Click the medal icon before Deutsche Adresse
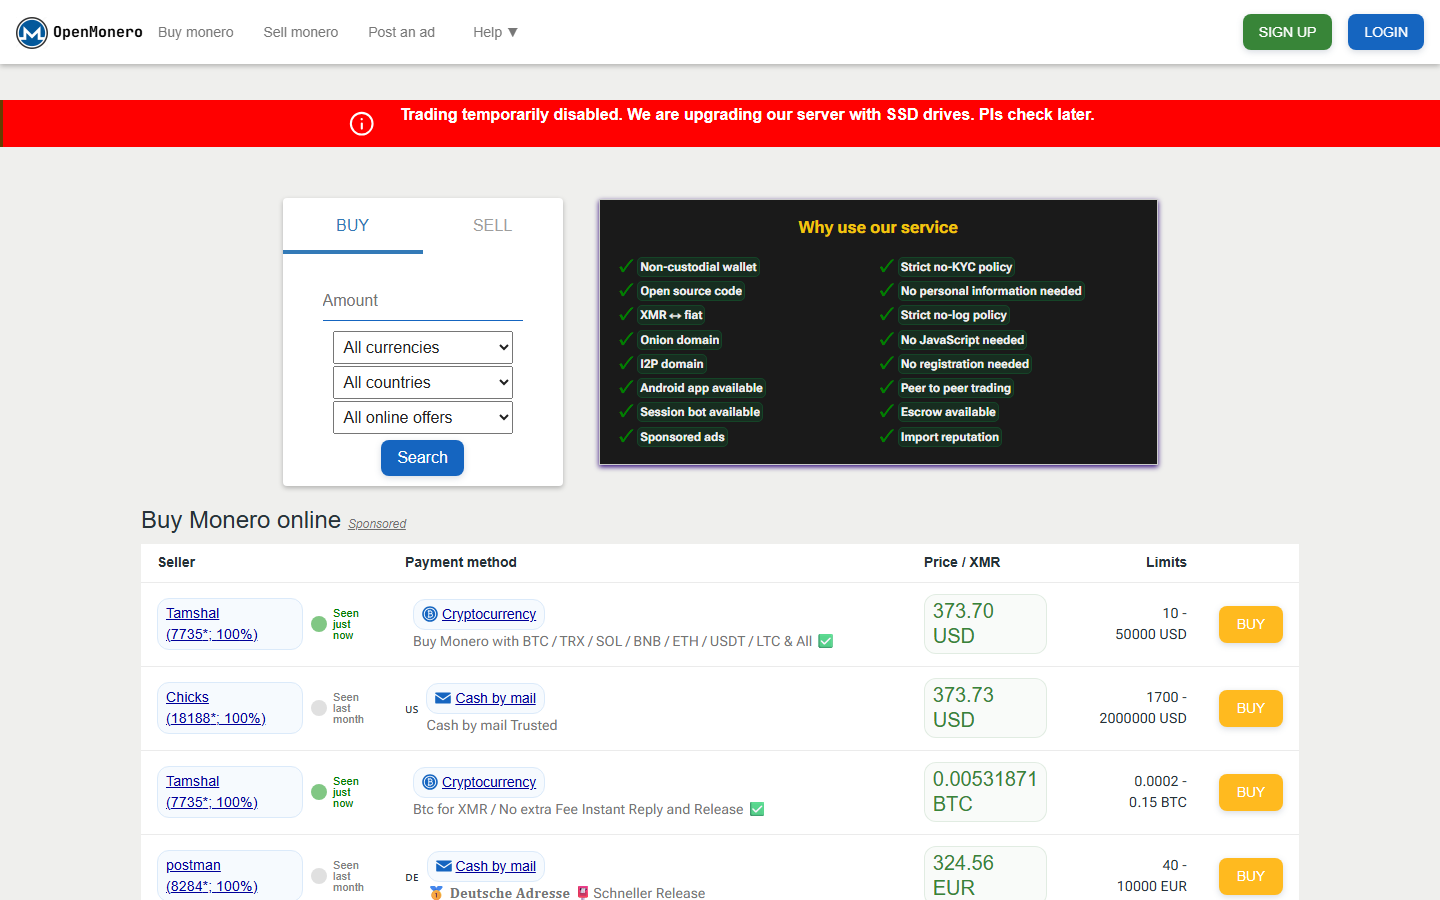 (x=436, y=893)
